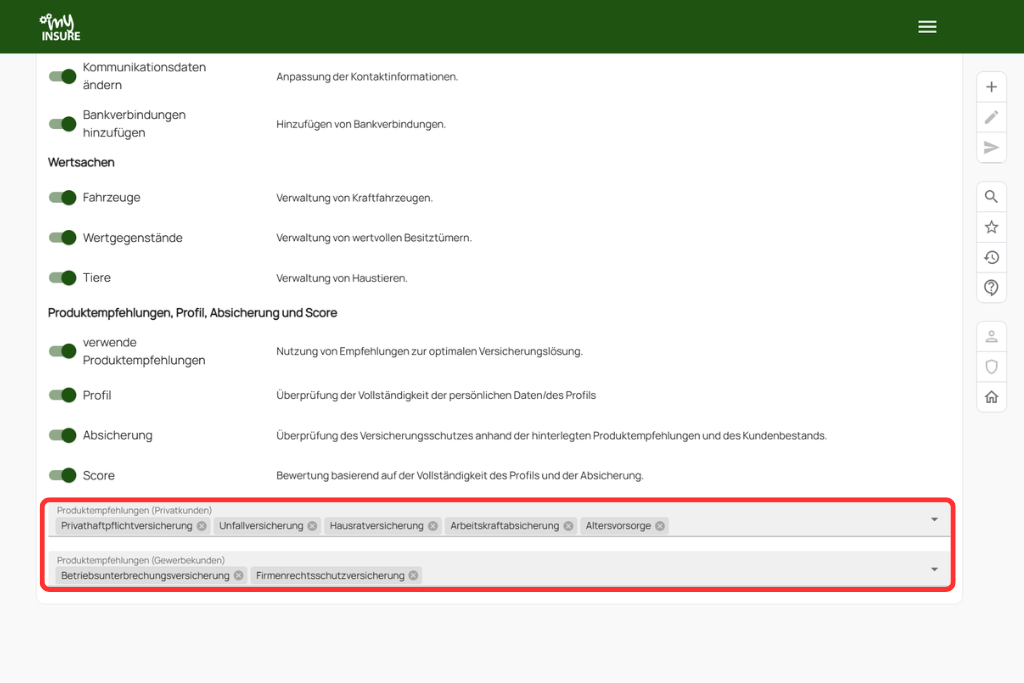Click the myINSURE logo
The width and height of the screenshot is (1024, 683).
click(x=60, y=27)
